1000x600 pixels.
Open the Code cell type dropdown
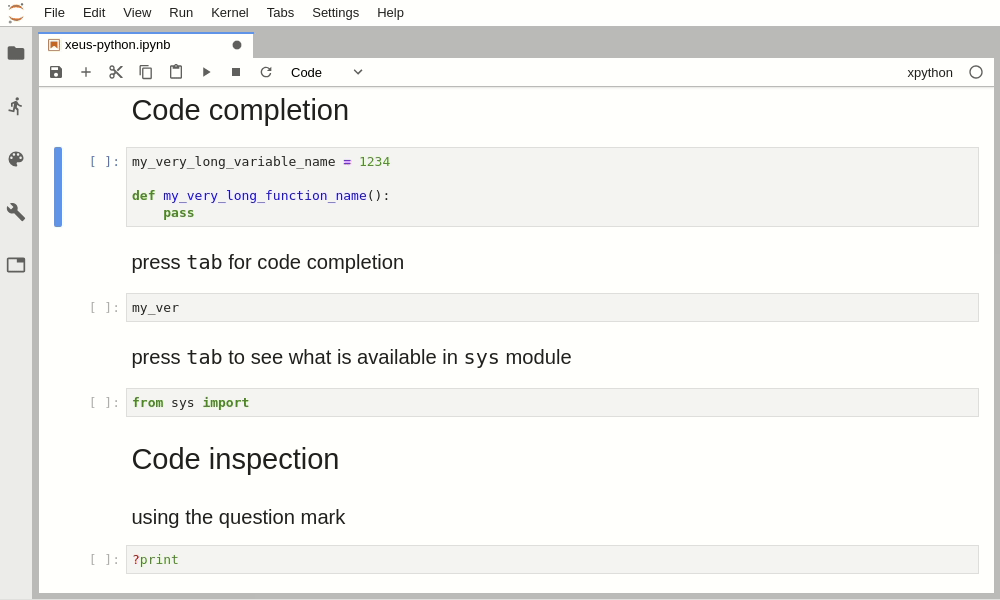325,72
